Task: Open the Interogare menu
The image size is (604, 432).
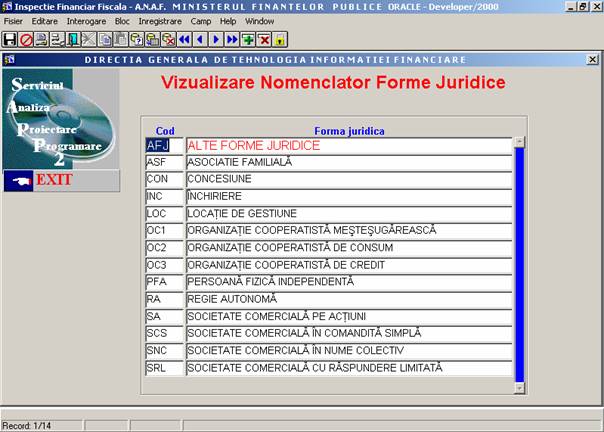Action: click(x=86, y=20)
